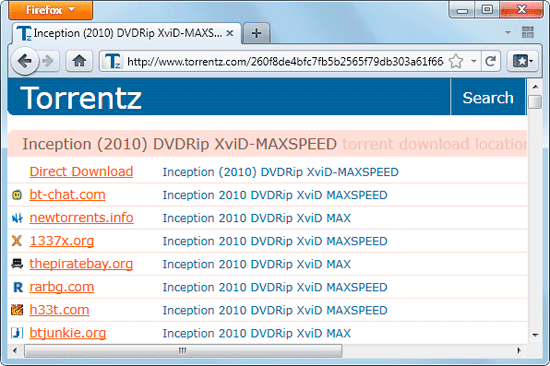Click the Torrentz favicon in the address bar
This screenshot has height=366, width=550.
click(x=112, y=61)
